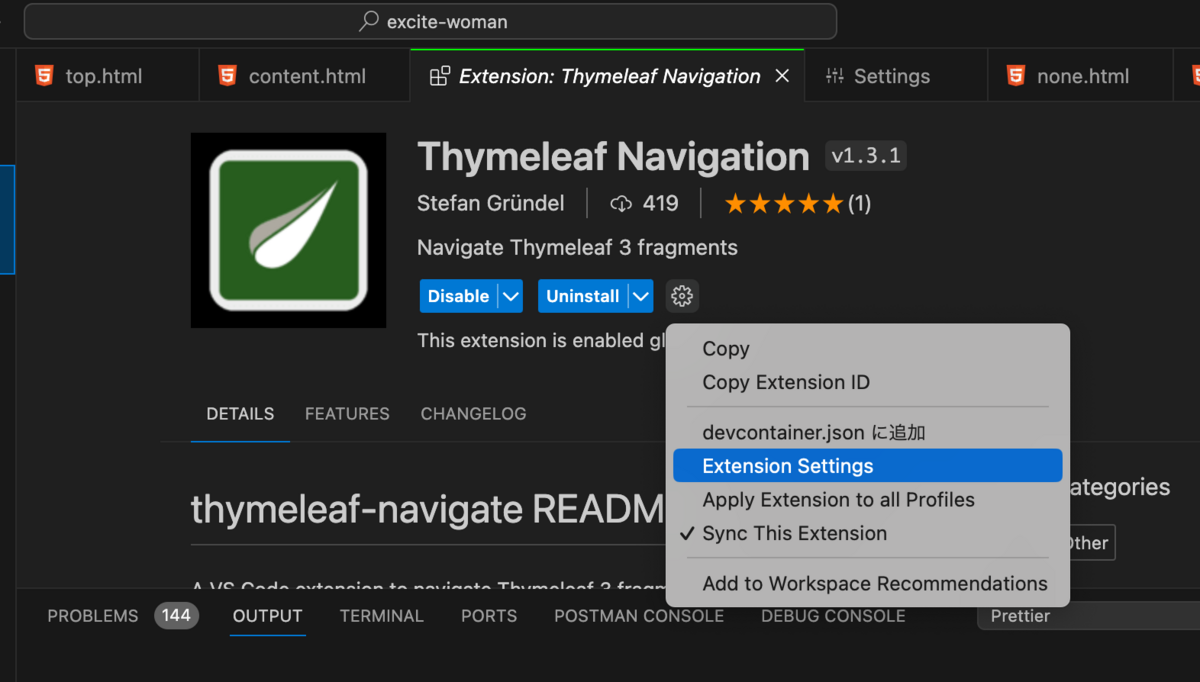Image resolution: width=1200 pixels, height=682 pixels.
Task: Open the POSTMAN CONSOLE panel tab
Action: (639, 616)
